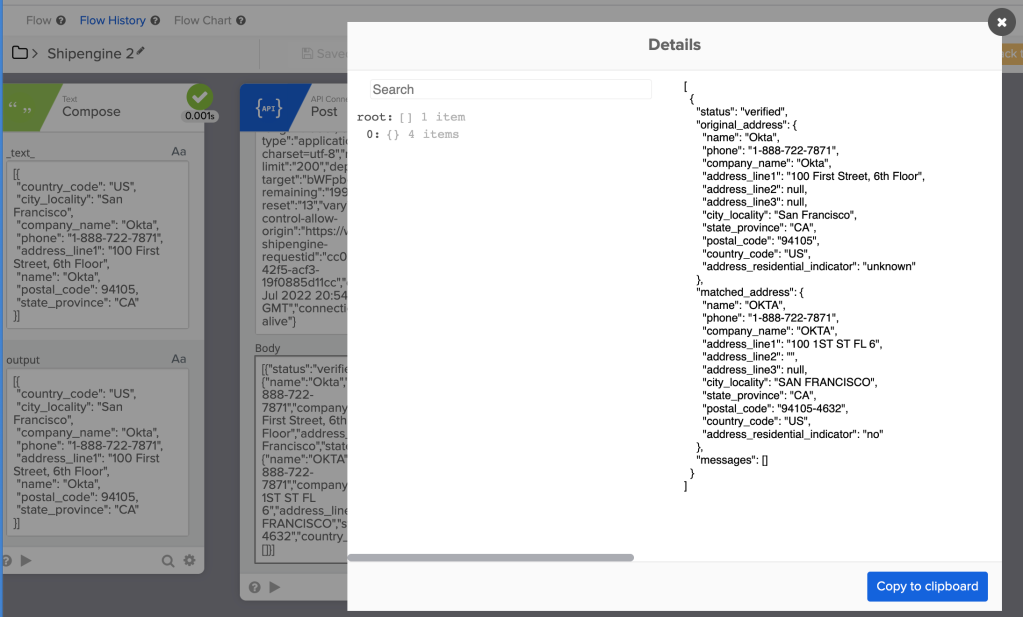Open the Flow Chart tab
This screenshot has width=1023, height=617.
pyautogui.click(x=205, y=20)
